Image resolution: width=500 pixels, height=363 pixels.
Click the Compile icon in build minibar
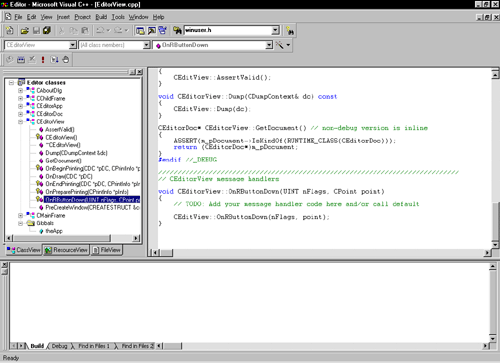(10, 60)
